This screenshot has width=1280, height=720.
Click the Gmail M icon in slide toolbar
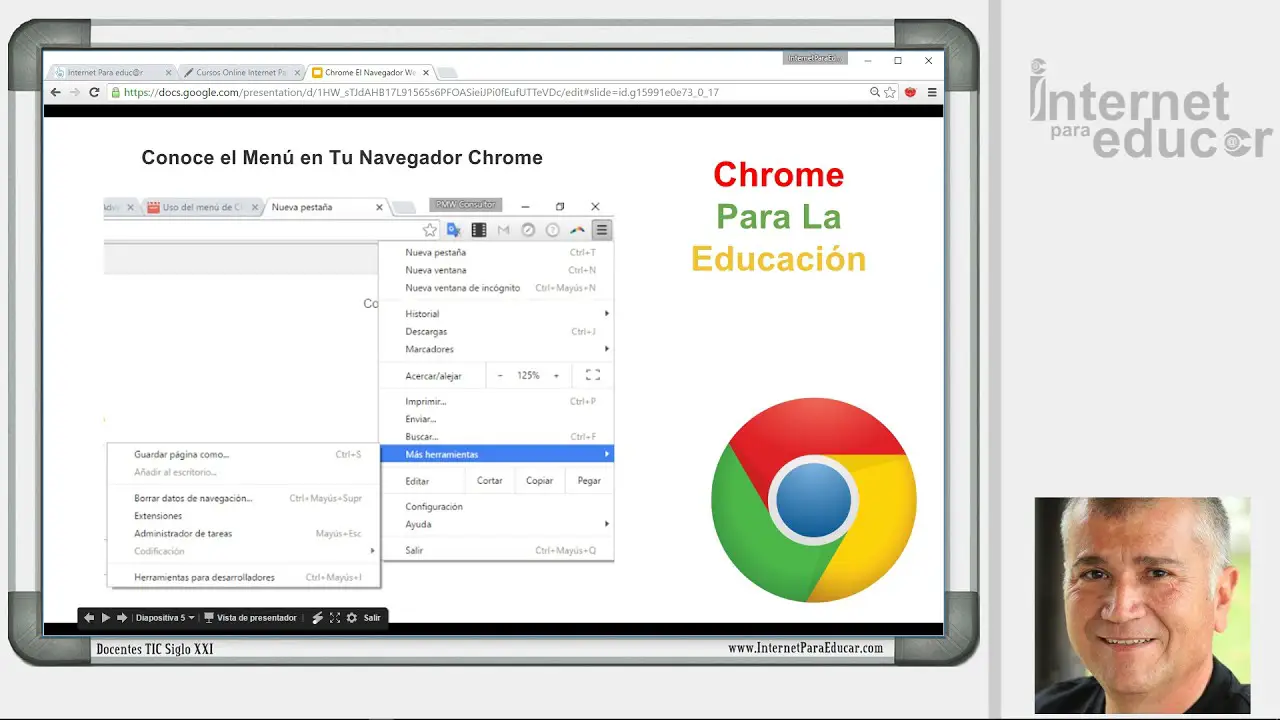pyautogui.click(x=503, y=230)
